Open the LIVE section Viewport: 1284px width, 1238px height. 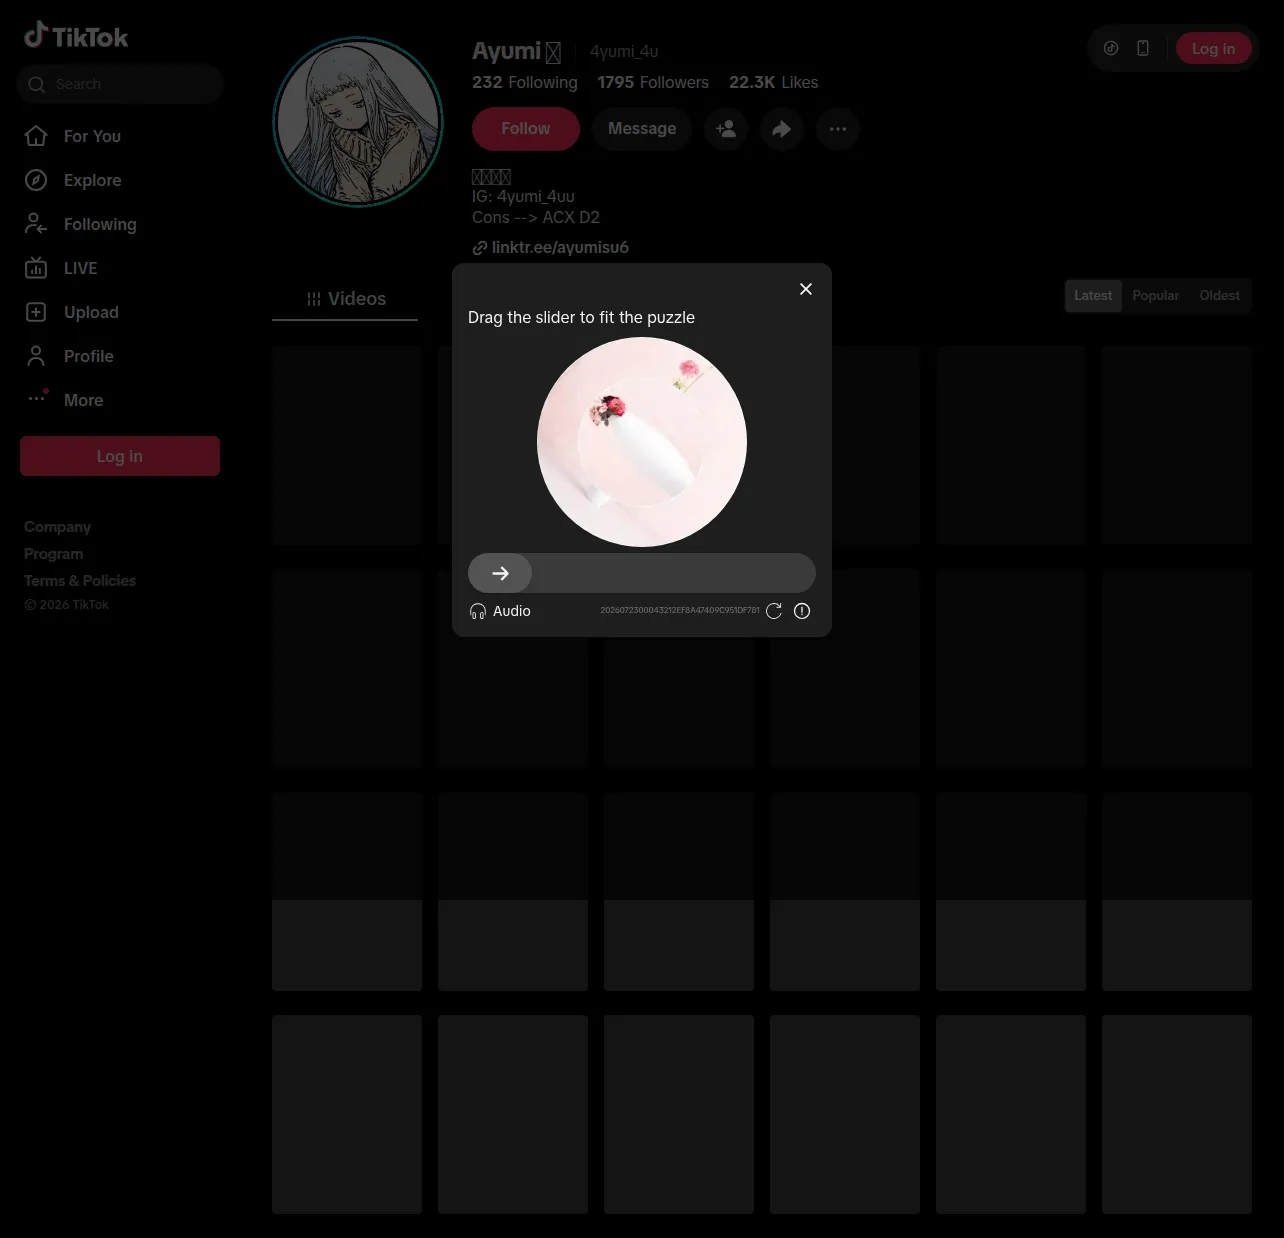80,268
